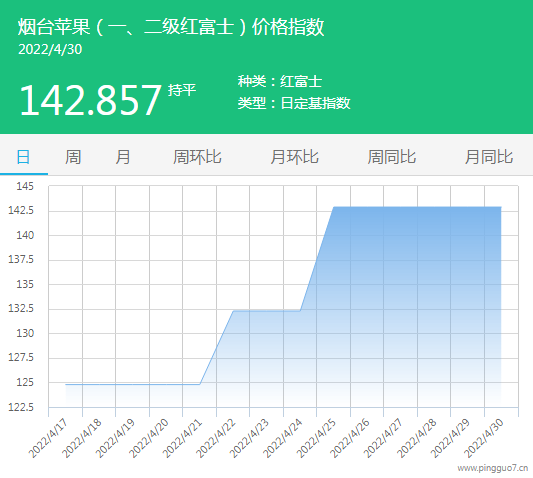Click the 2022/4/30 x-axis label
Screen dimensions: 533x478
[484, 438]
